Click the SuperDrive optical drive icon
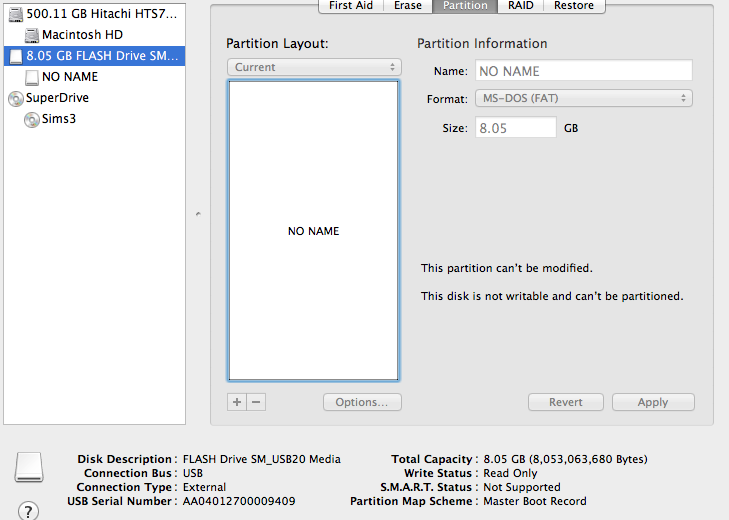 (x=16, y=98)
